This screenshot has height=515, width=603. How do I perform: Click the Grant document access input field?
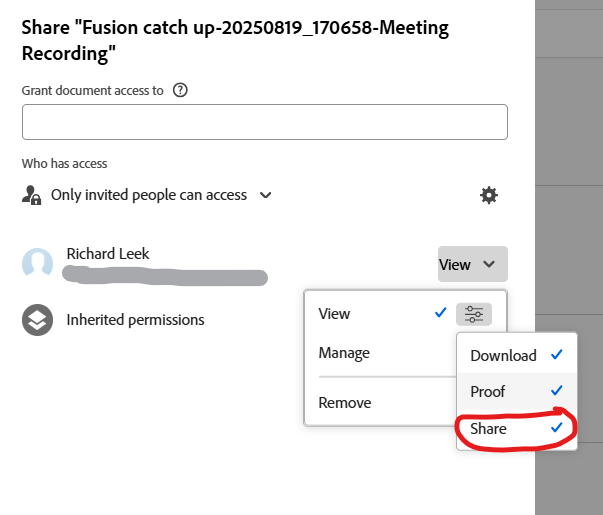[x=264, y=122]
